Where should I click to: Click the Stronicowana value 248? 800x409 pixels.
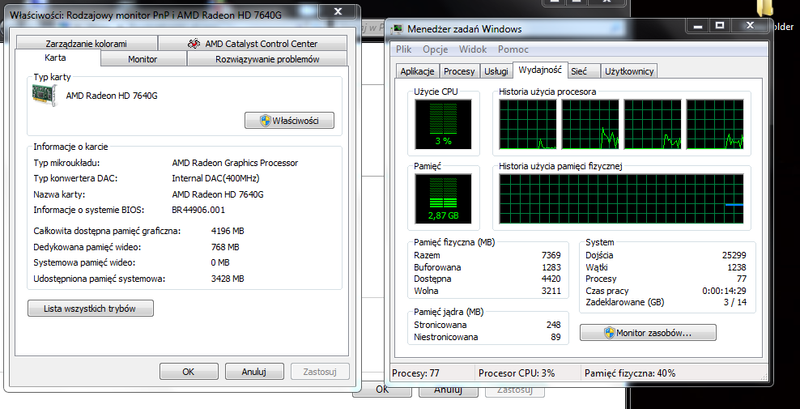(x=553, y=325)
